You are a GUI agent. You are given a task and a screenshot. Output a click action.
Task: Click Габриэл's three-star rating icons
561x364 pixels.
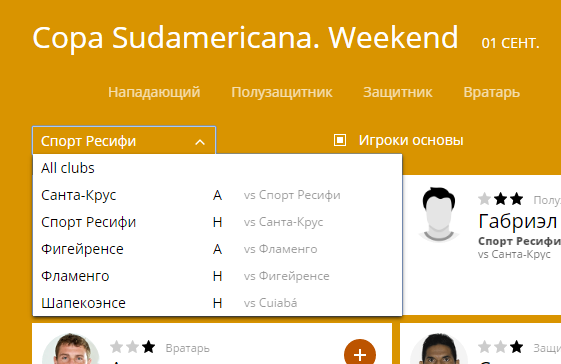(x=501, y=199)
